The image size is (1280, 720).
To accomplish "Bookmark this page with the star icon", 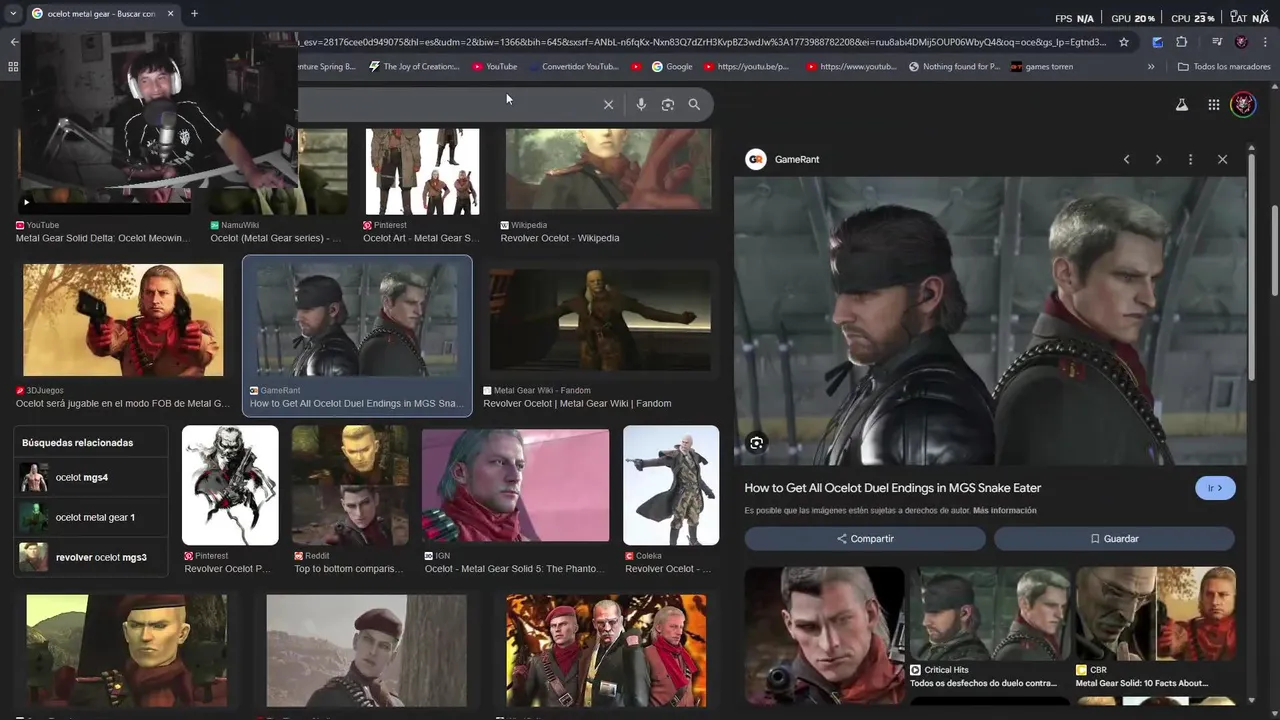I will pos(1124,42).
